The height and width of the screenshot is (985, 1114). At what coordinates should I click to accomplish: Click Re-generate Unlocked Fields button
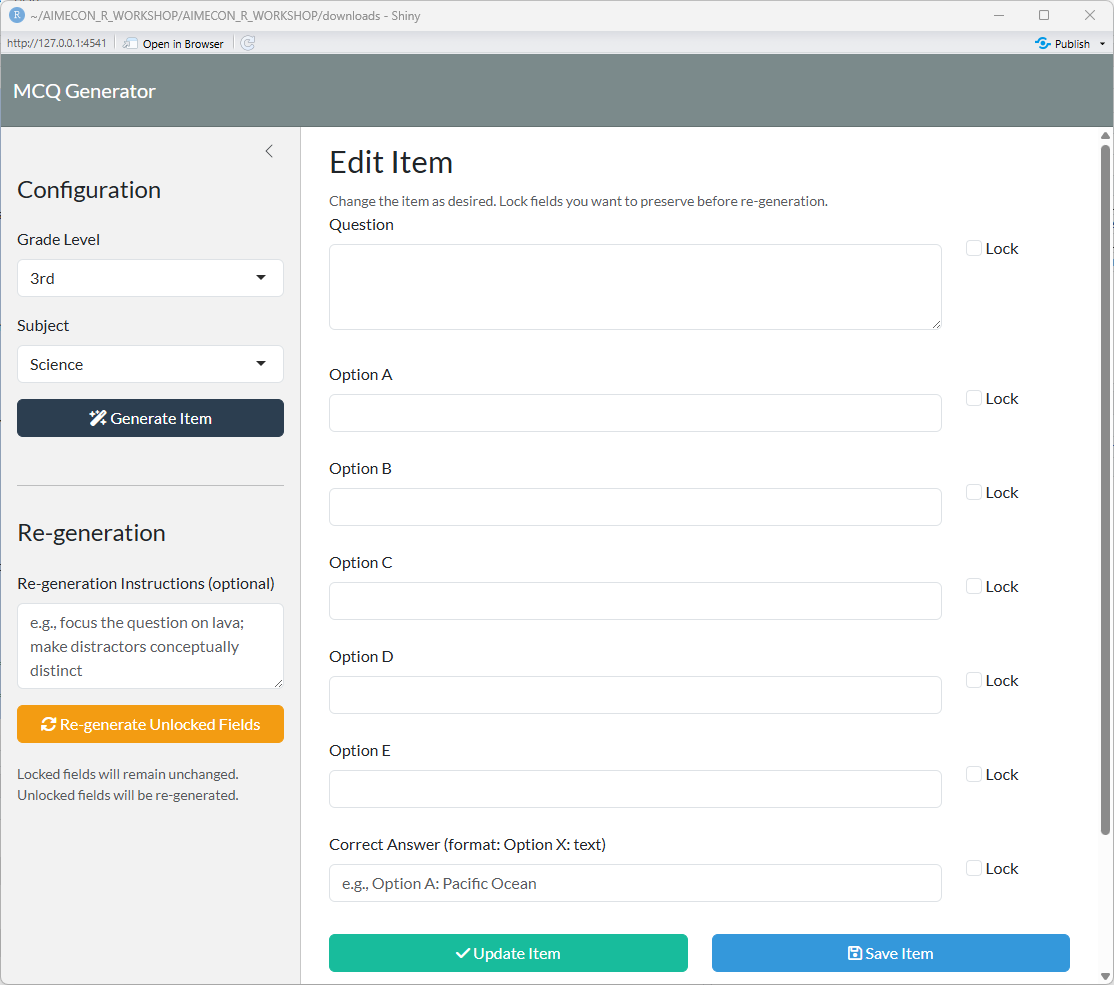pos(150,724)
